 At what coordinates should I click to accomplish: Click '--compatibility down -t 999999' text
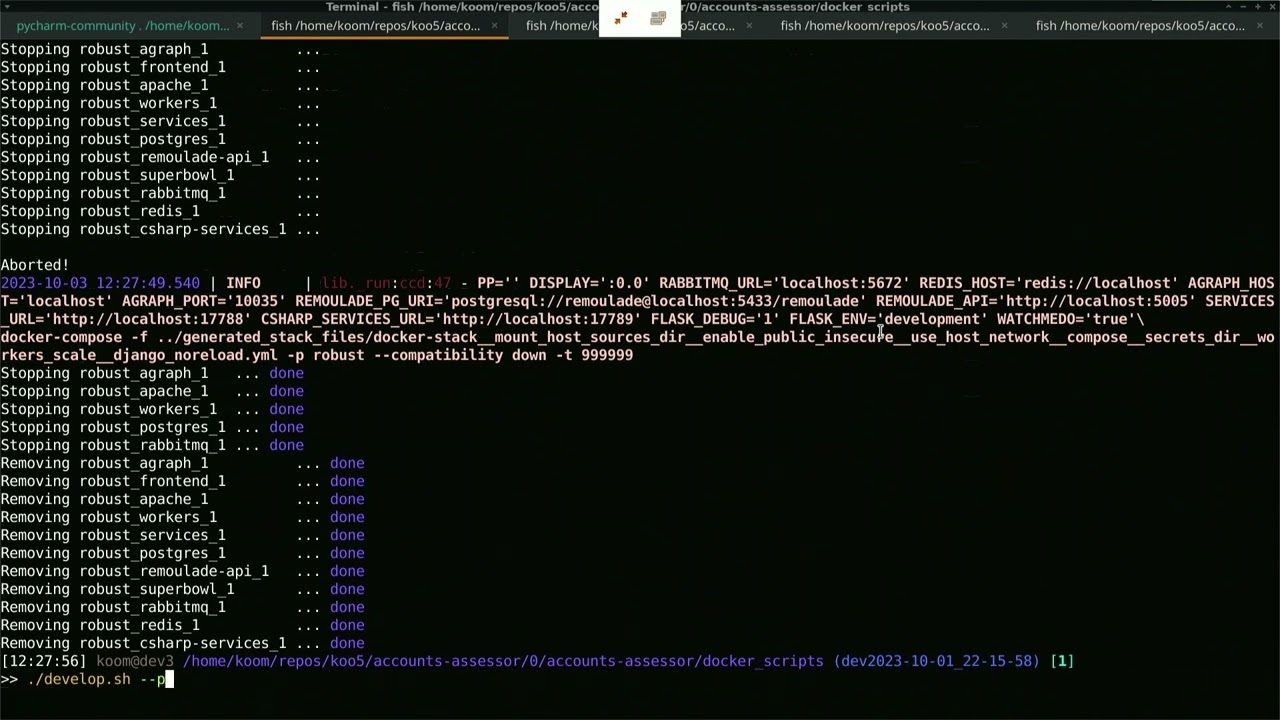pos(501,355)
